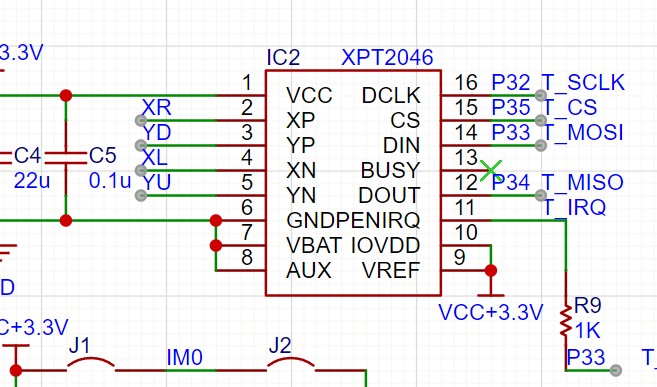
Task: Click the IM0 net label
Action: (184, 358)
